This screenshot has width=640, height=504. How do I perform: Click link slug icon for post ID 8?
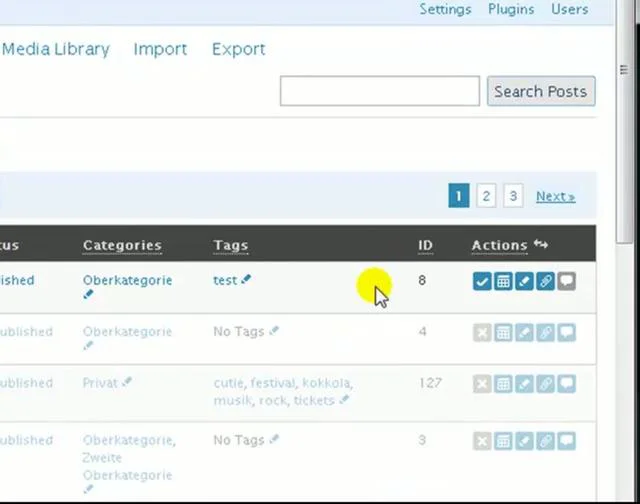click(x=546, y=281)
